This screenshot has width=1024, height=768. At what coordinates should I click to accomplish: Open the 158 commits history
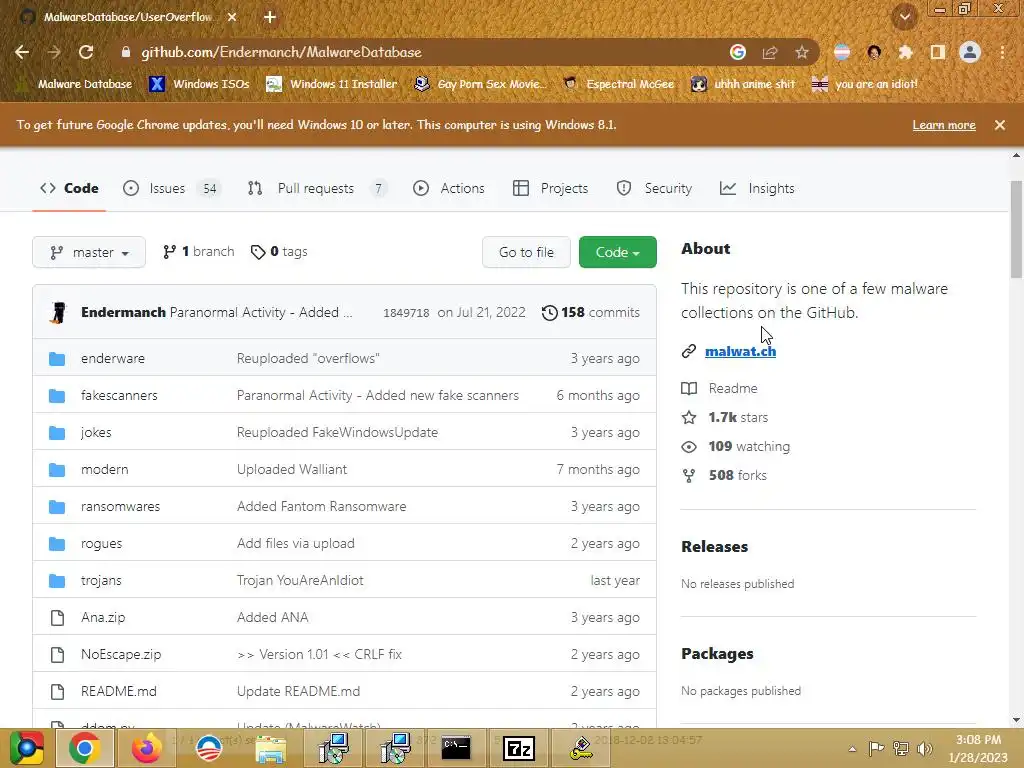point(590,312)
